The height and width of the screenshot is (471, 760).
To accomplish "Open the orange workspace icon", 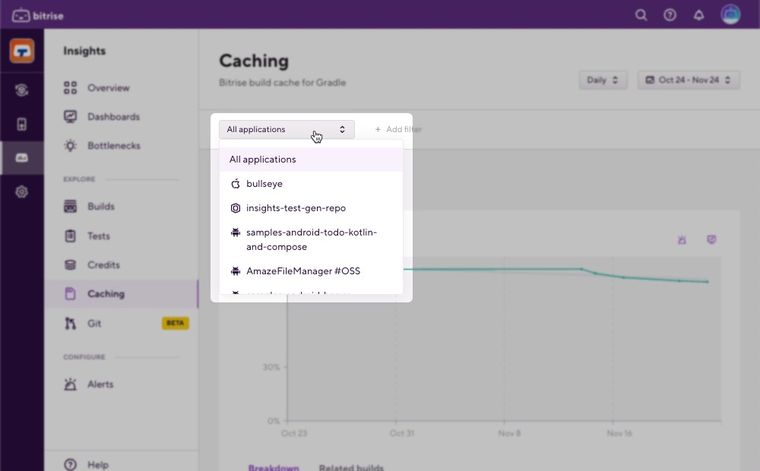I will pyautogui.click(x=22, y=51).
